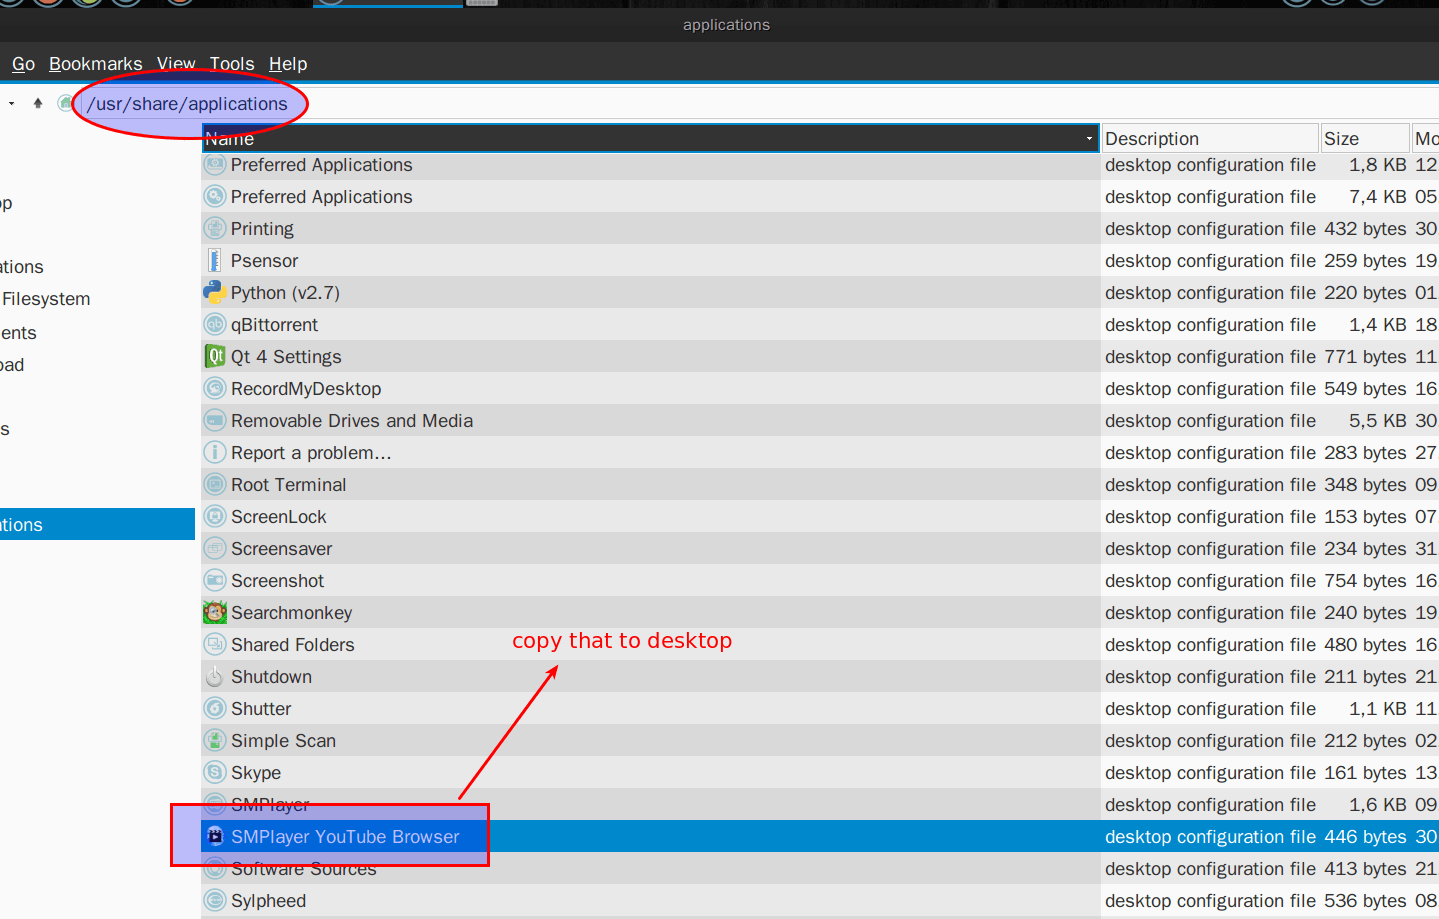Select the Shutter entry

pyautogui.click(x=261, y=709)
